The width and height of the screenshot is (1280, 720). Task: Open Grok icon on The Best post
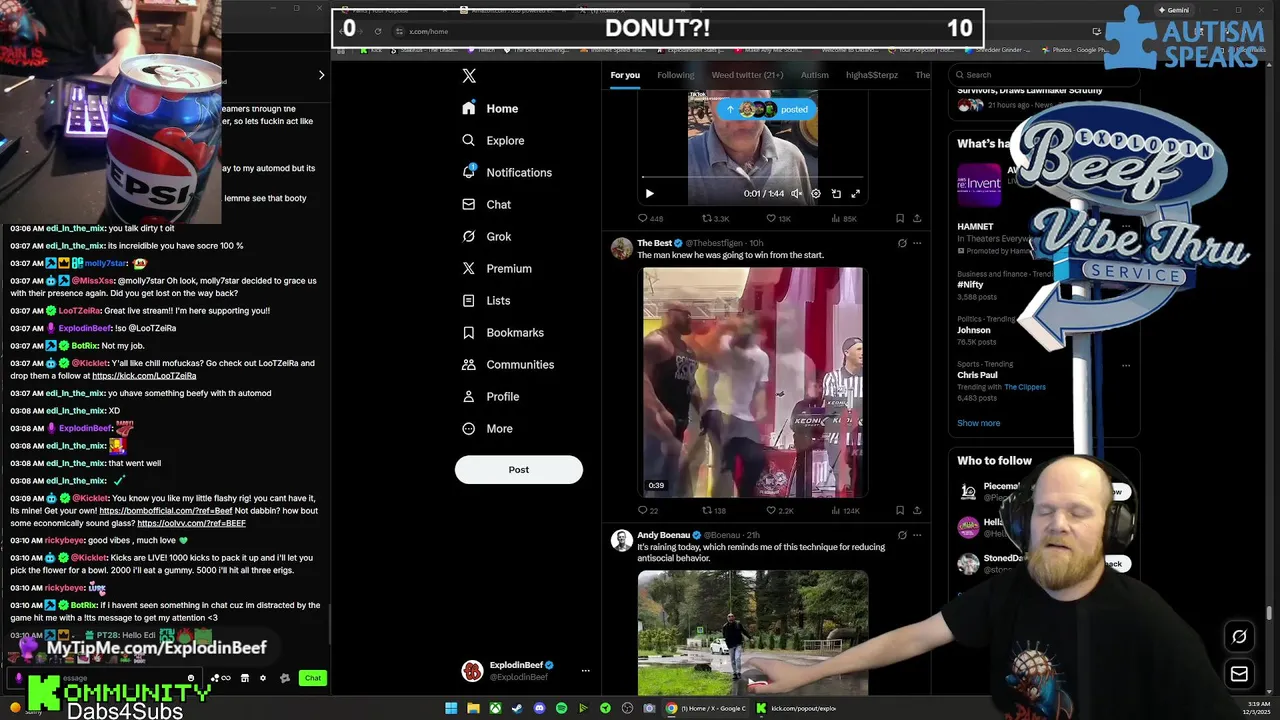coord(902,243)
